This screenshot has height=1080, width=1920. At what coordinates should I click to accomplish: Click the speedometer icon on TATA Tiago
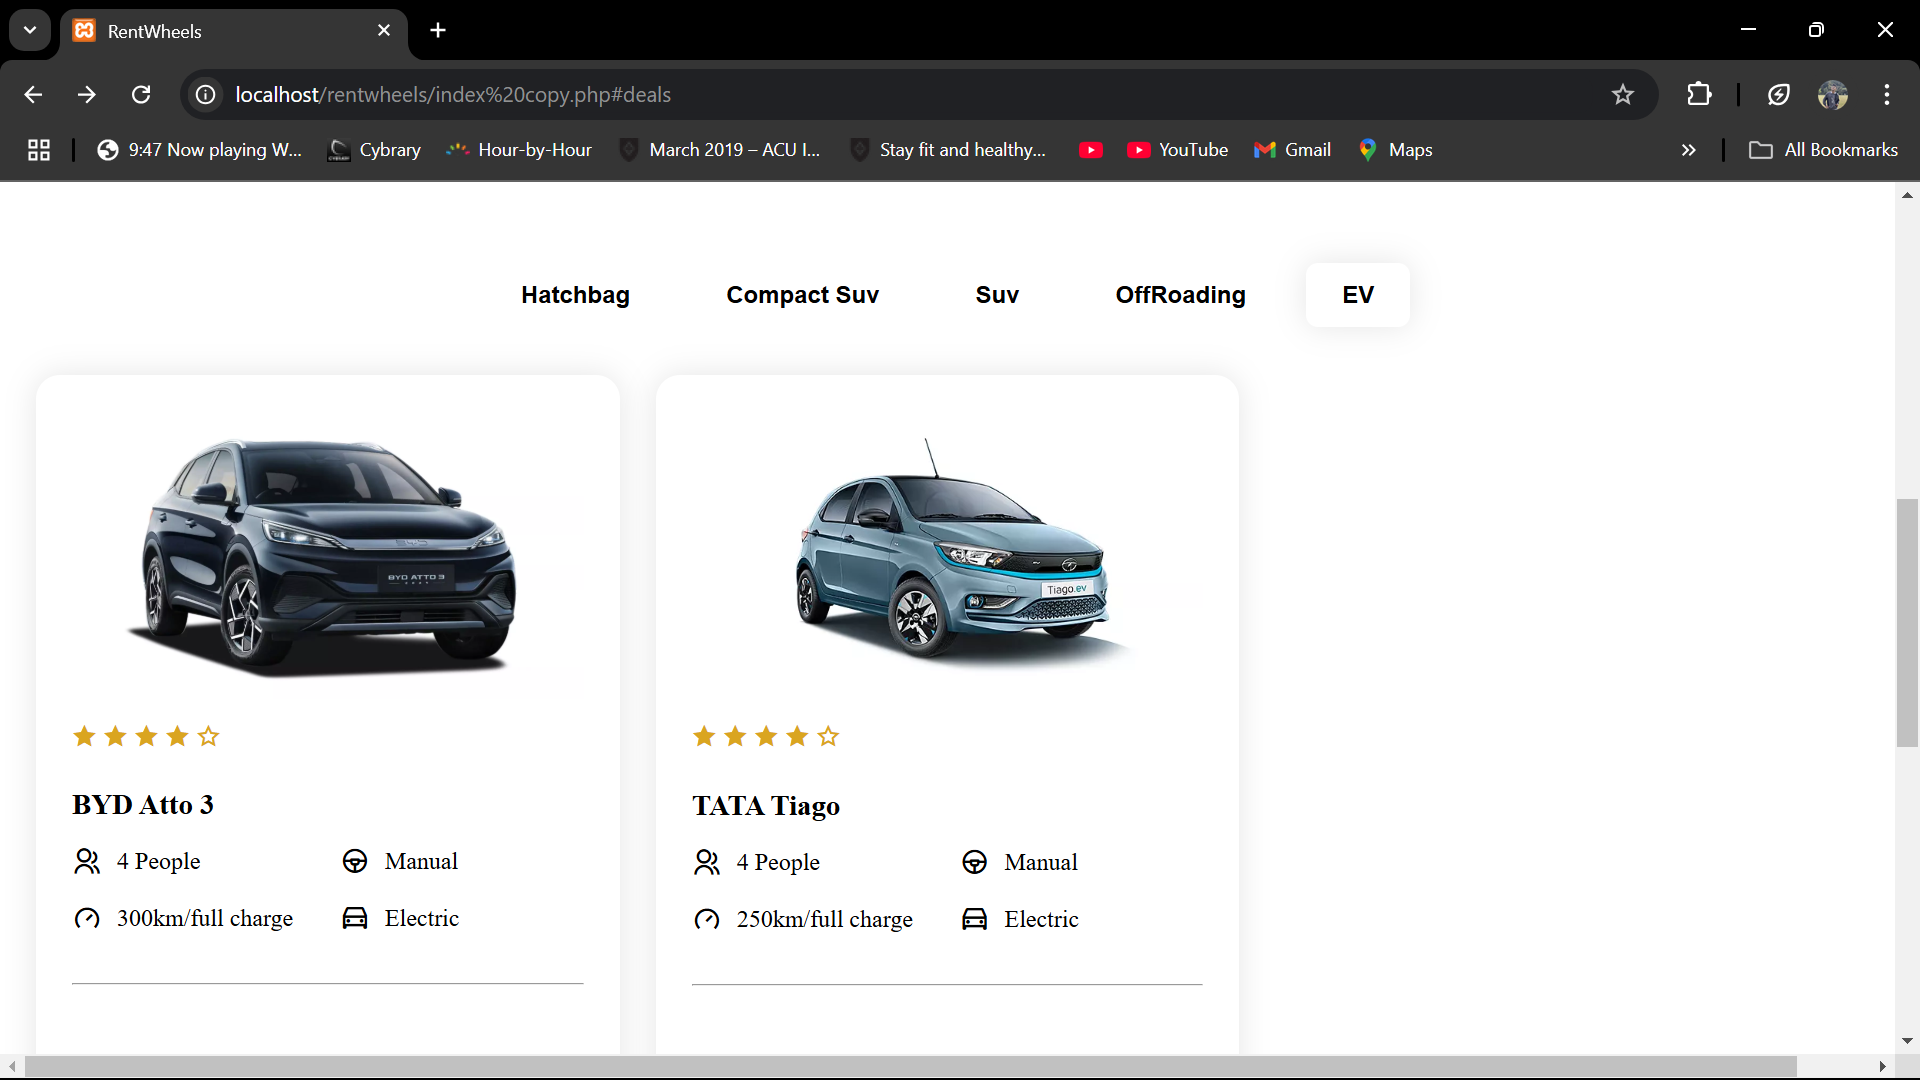(707, 920)
